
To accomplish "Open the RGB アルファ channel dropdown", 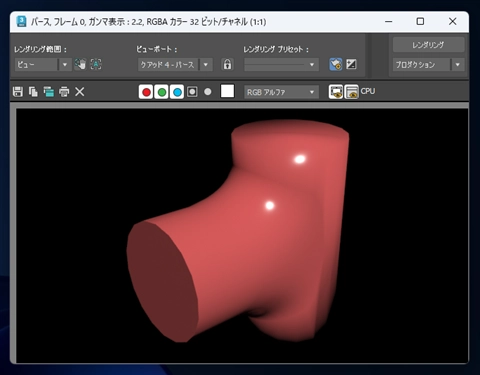I will (281, 92).
